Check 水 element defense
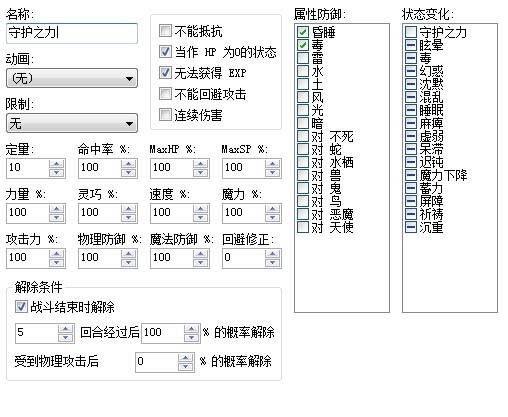 tap(303, 71)
